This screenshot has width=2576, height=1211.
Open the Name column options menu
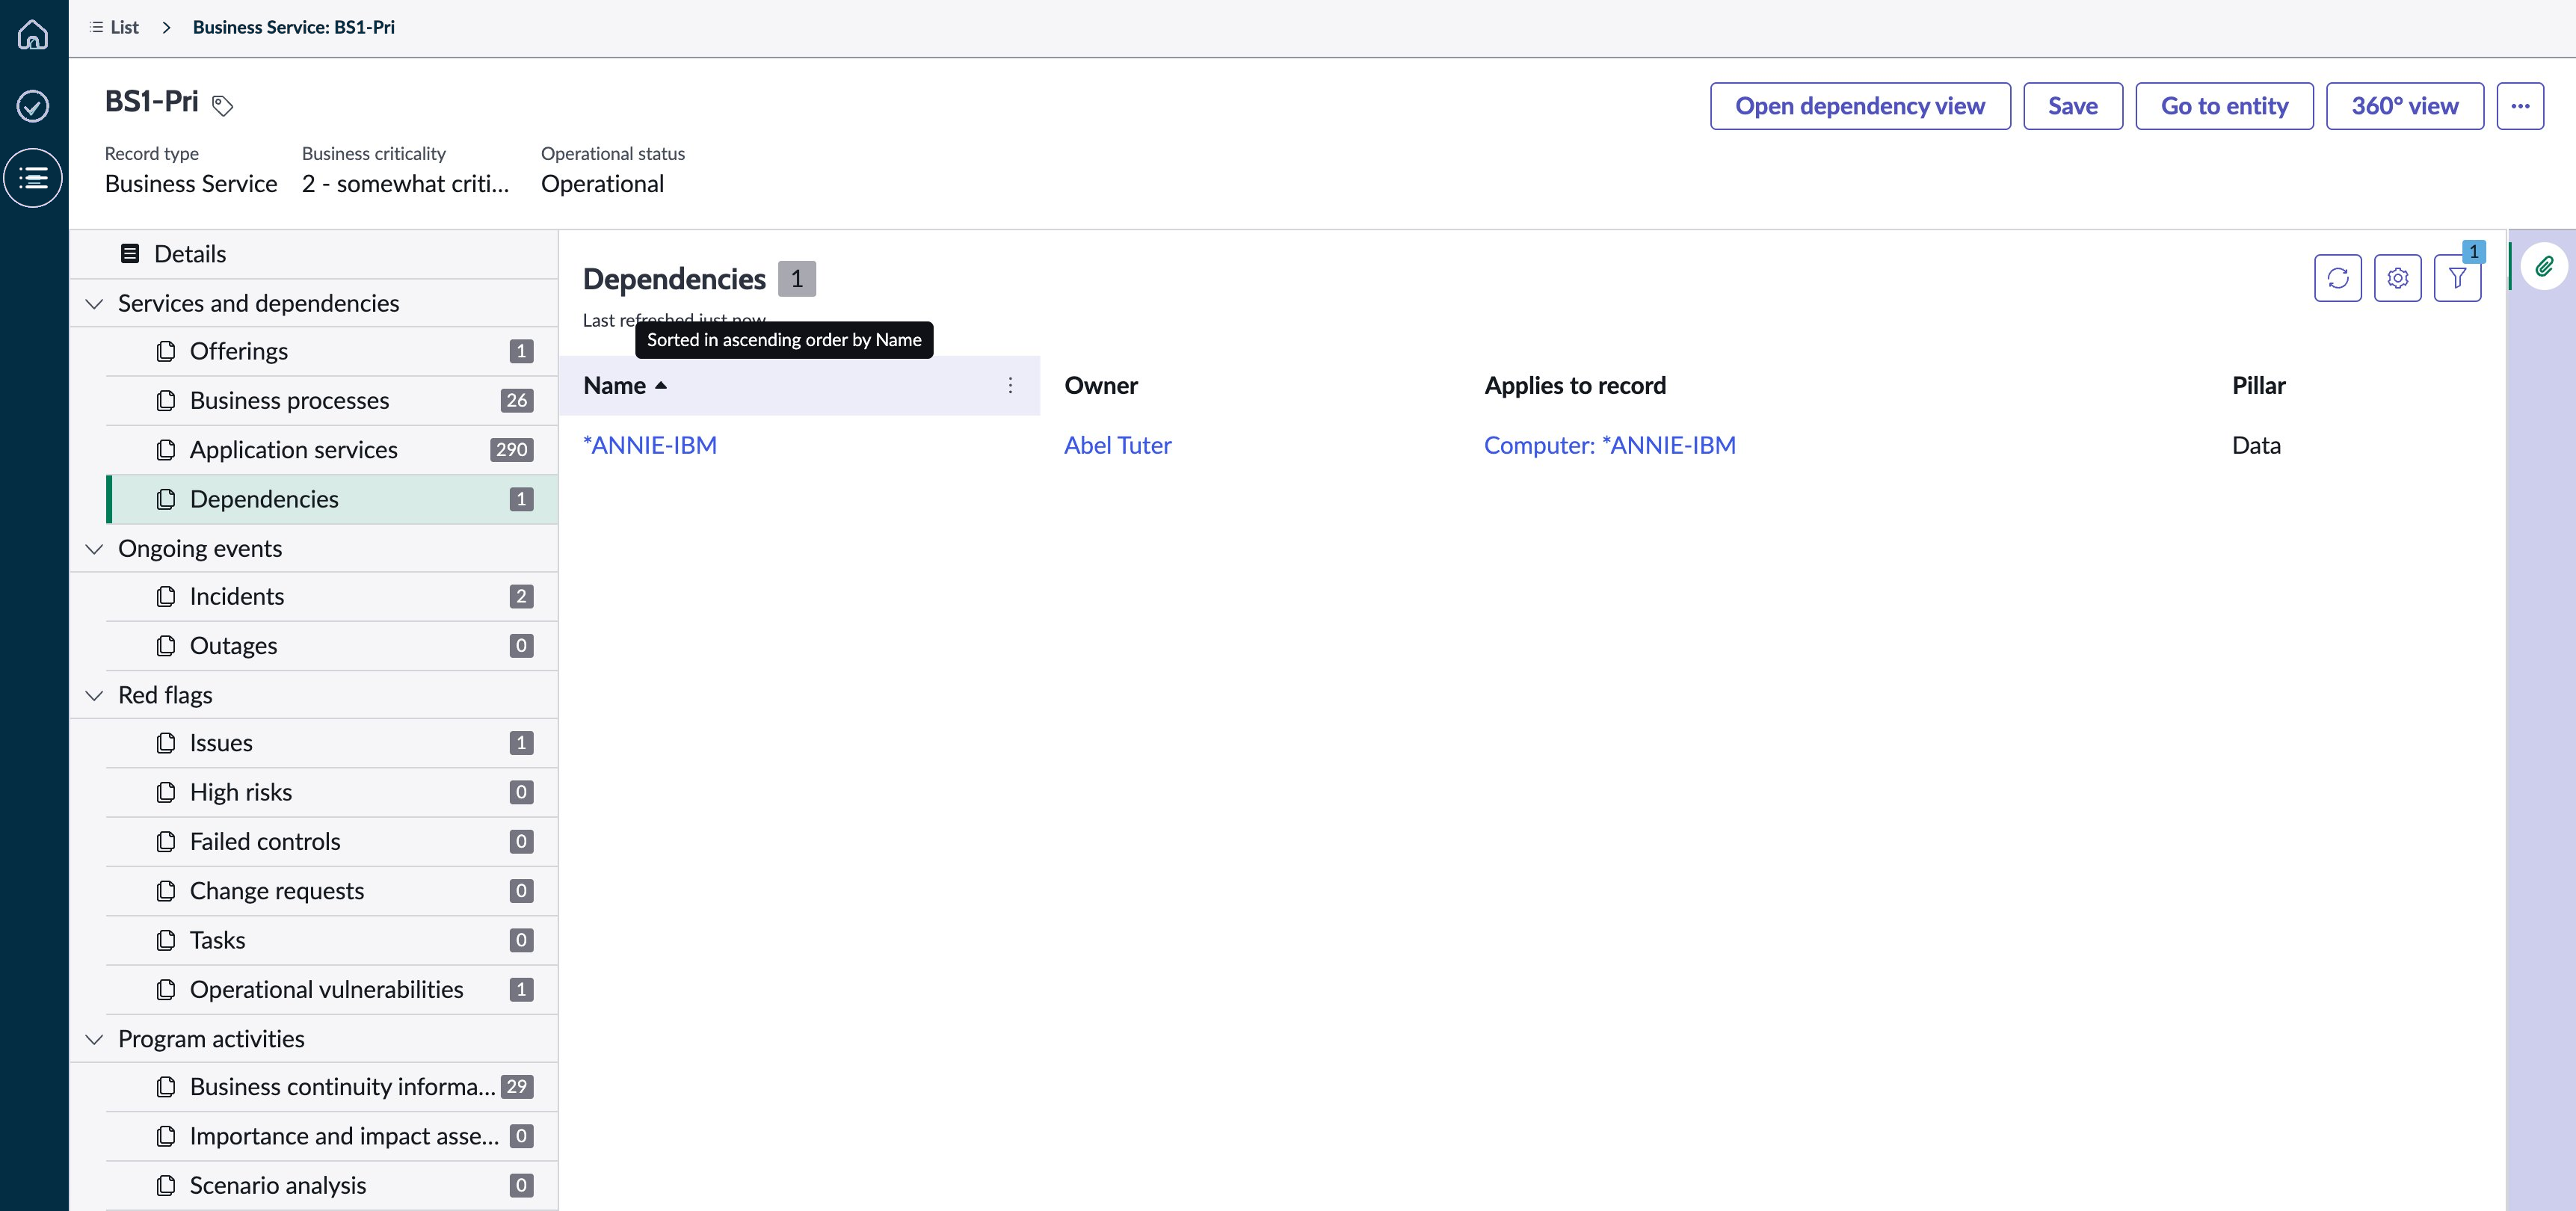click(x=1010, y=385)
